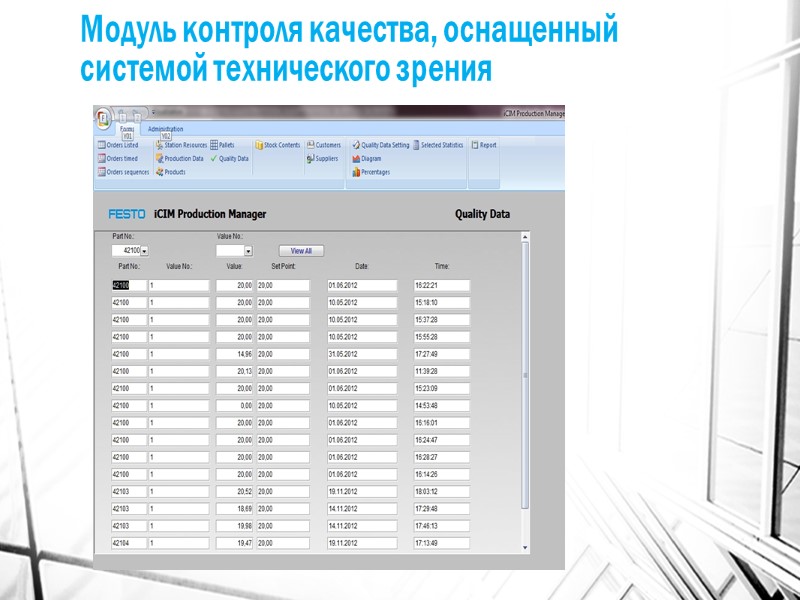The height and width of the screenshot is (600, 800).
Task: Open the Diagram chart
Action: 367,159
